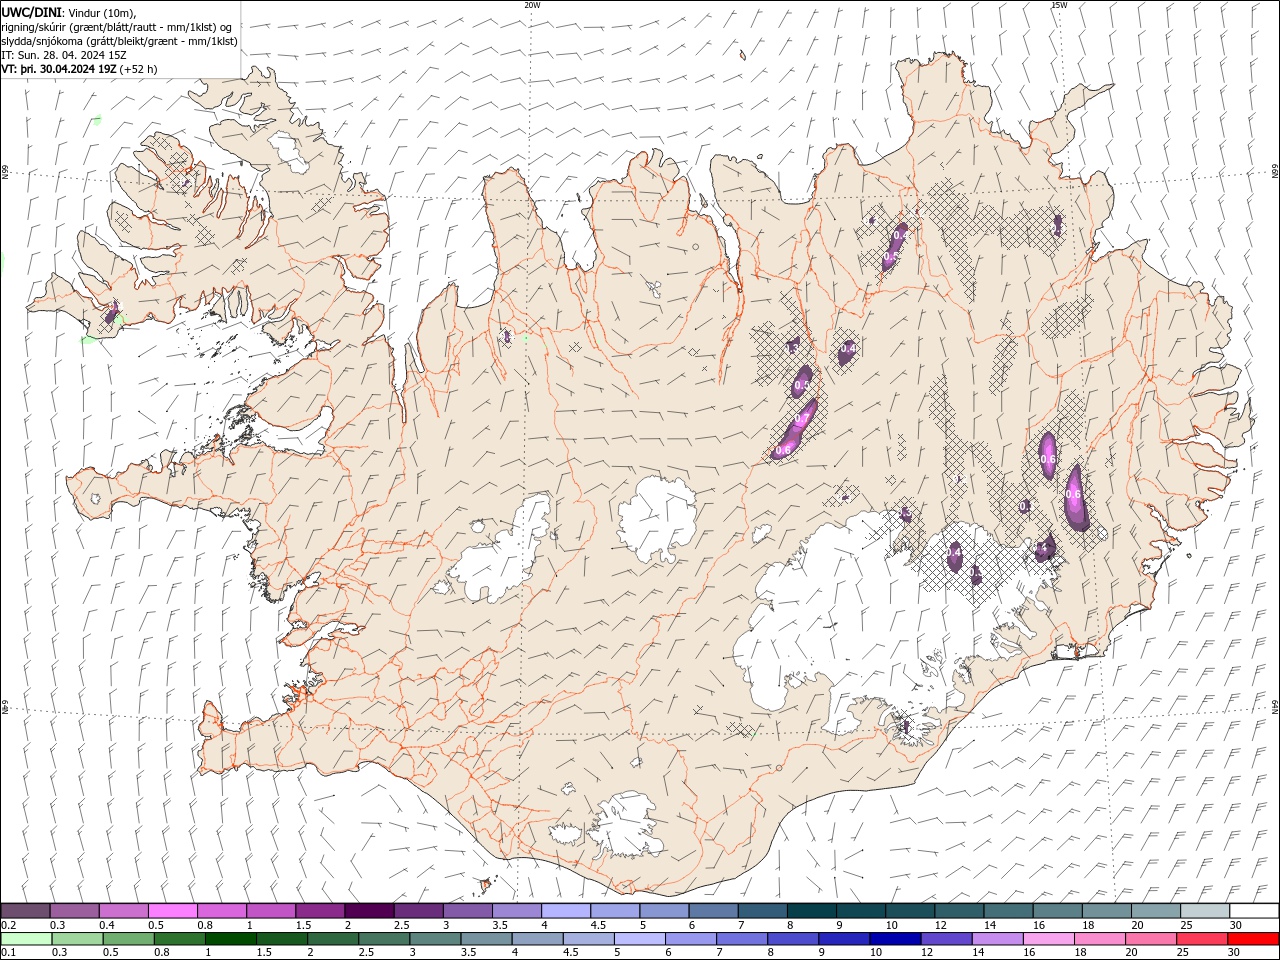Click the 'slydda/snjókoma' legend description line

pyautogui.click(x=119, y=41)
